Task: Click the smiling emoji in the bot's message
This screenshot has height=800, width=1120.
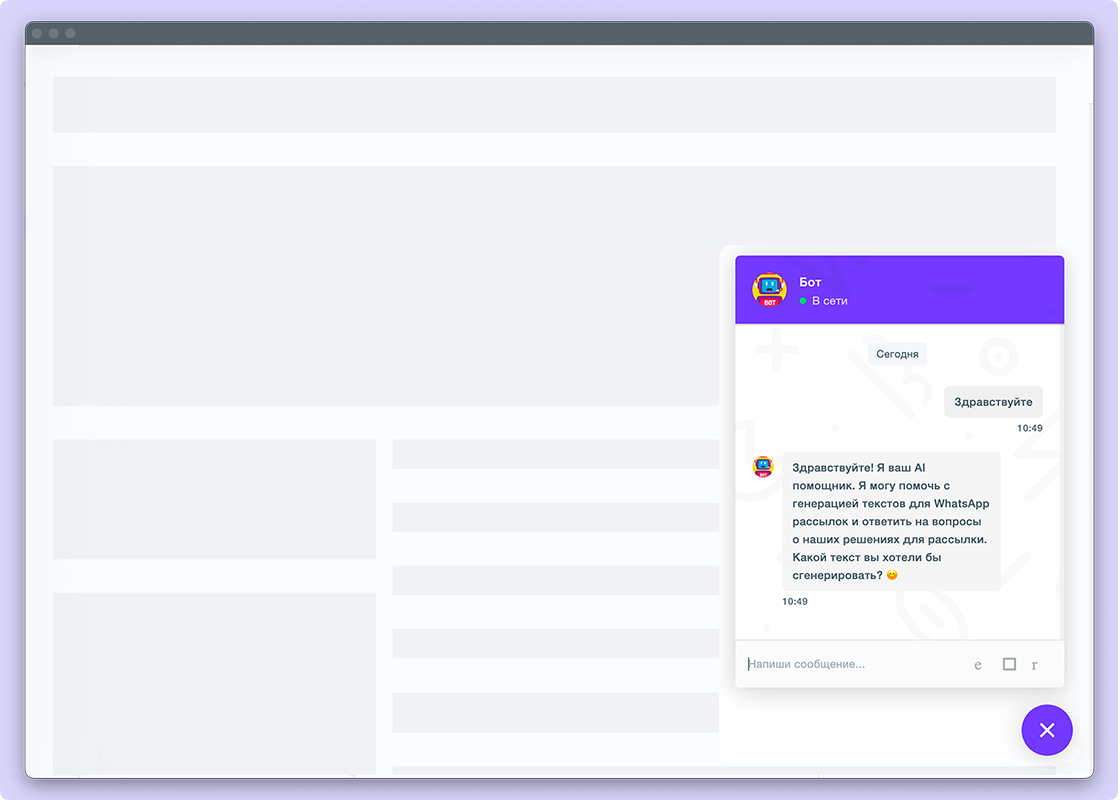Action: (x=892, y=576)
